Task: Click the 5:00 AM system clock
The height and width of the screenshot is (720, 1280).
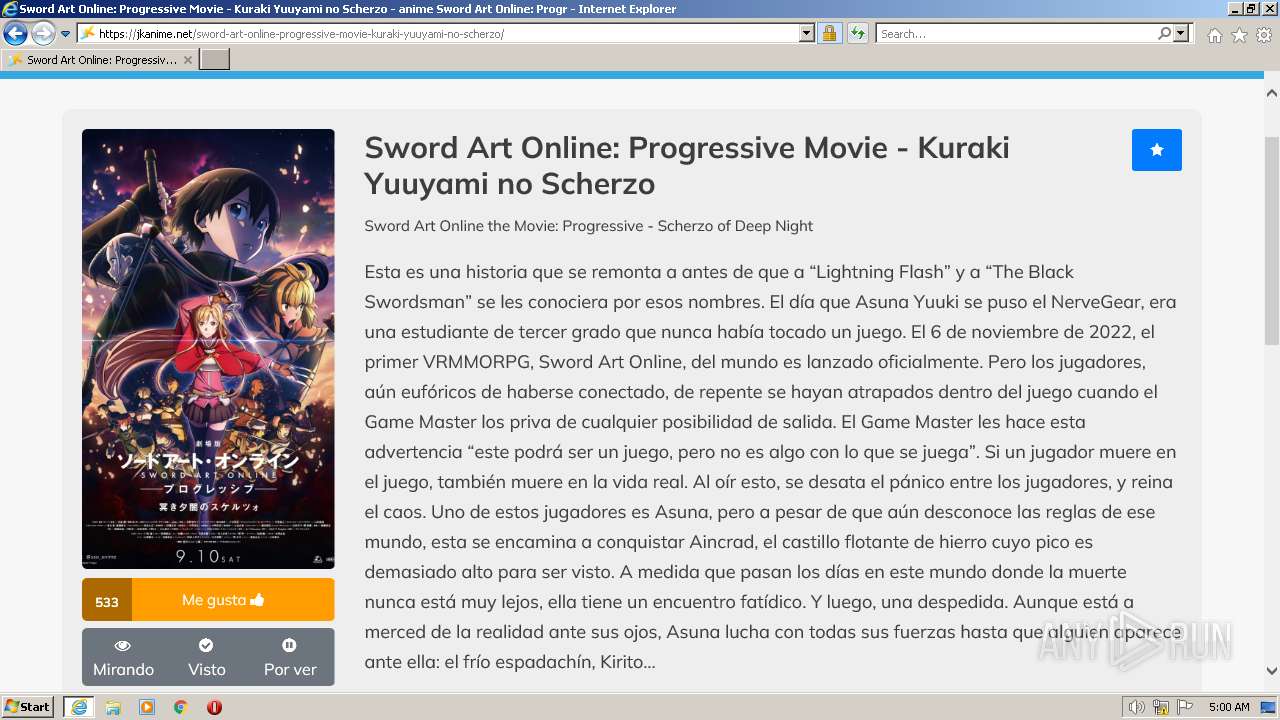Action: tap(1229, 707)
